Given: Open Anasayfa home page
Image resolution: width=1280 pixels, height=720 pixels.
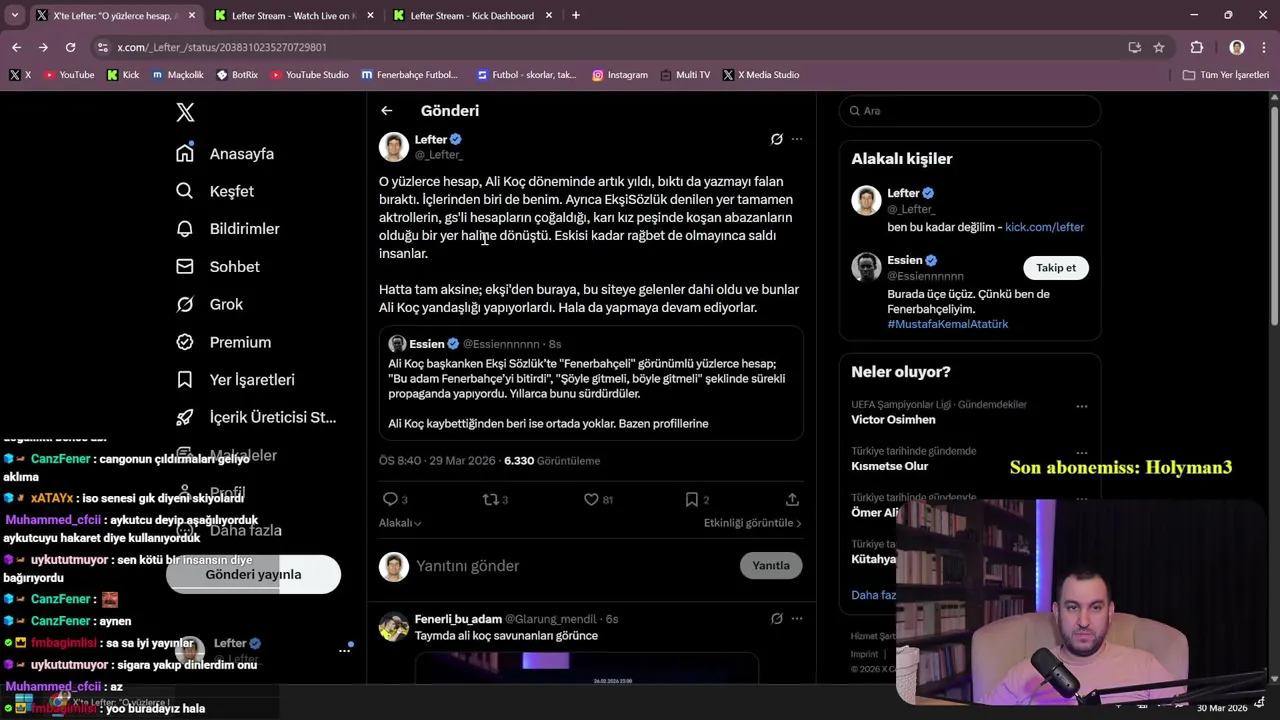Looking at the screenshot, I should 225,154.
